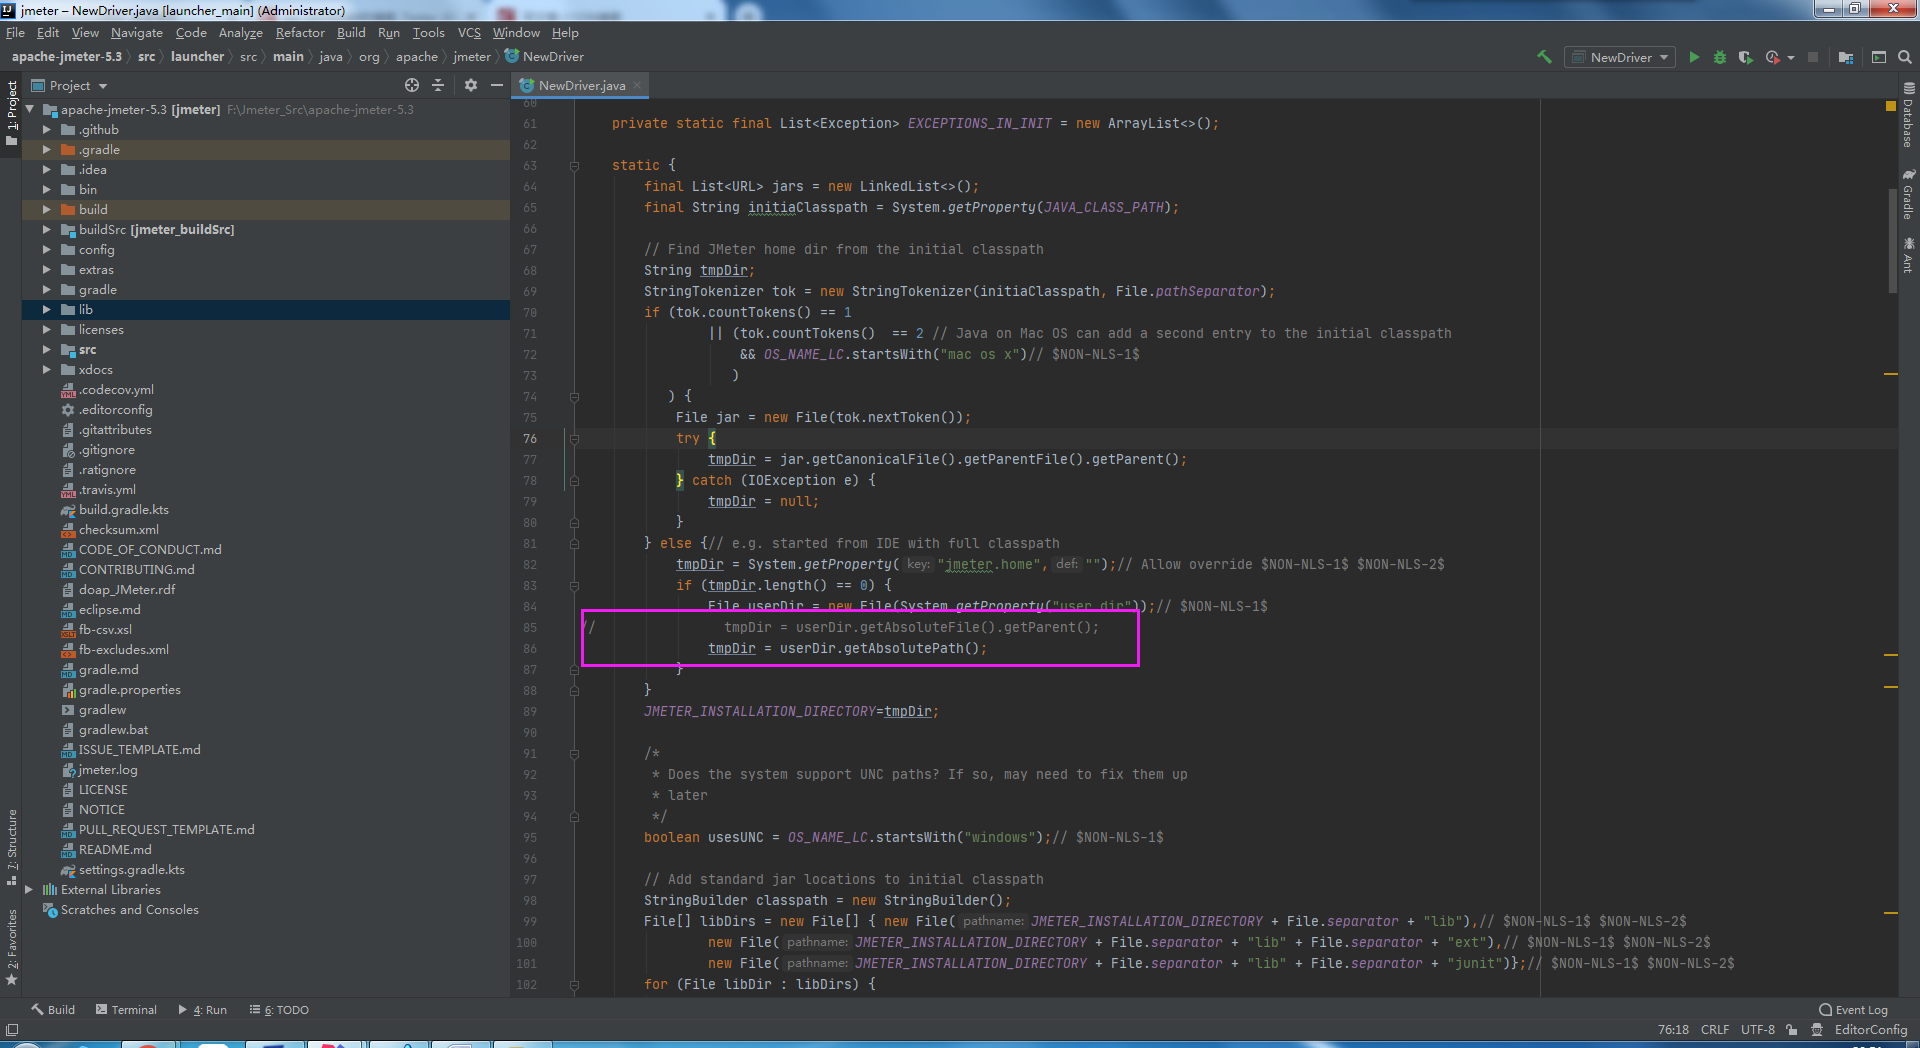
Task: Toggle the 1: Project side tool tab
Action: coord(12,113)
